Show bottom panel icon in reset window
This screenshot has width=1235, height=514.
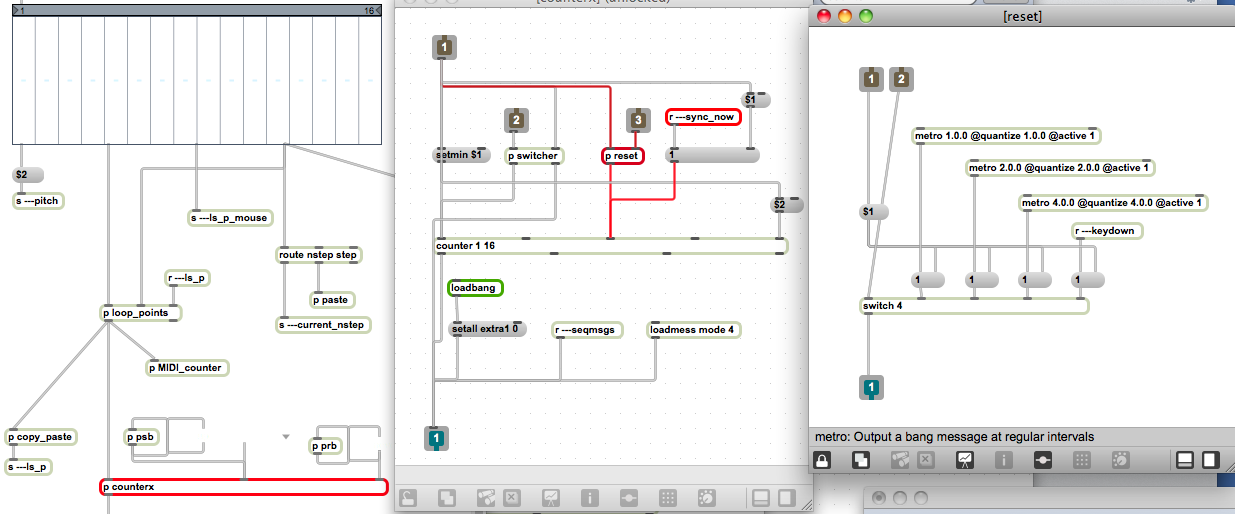(1183, 461)
